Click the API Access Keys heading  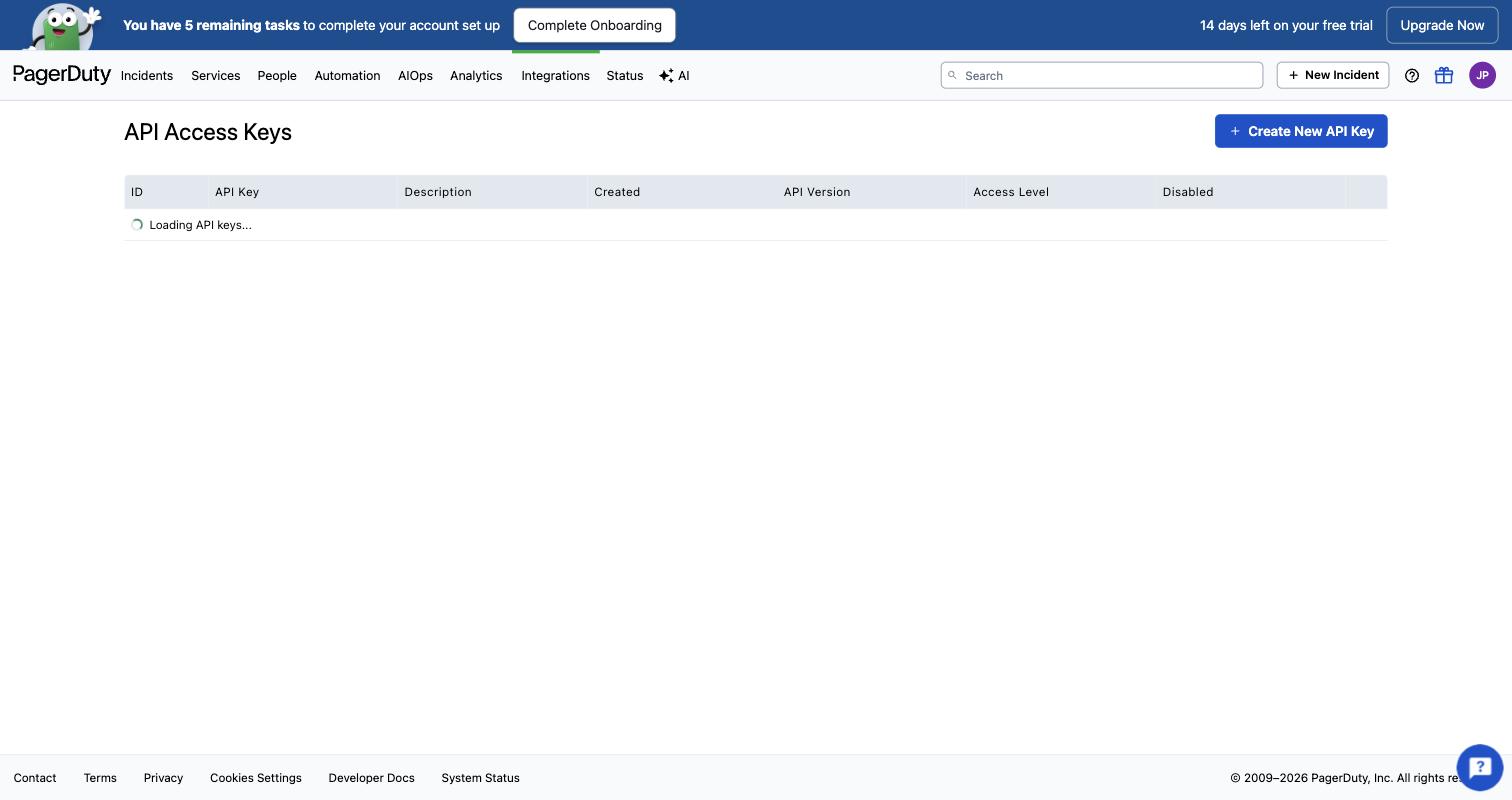(208, 132)
